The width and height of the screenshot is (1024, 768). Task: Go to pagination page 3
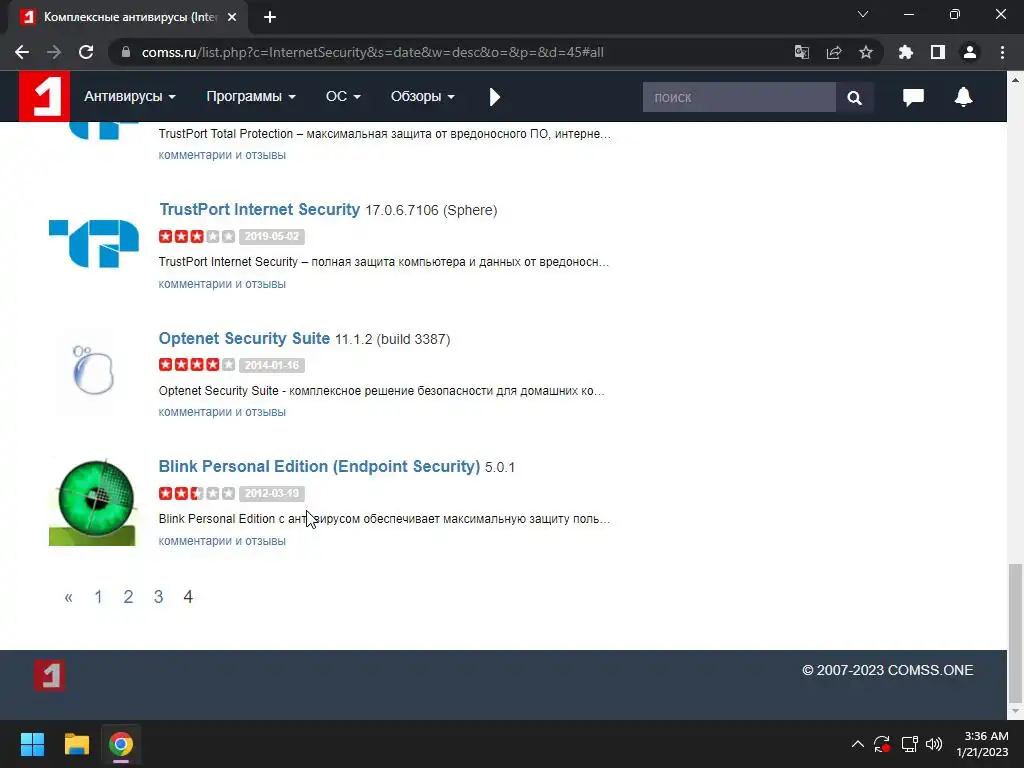[158, 597]
